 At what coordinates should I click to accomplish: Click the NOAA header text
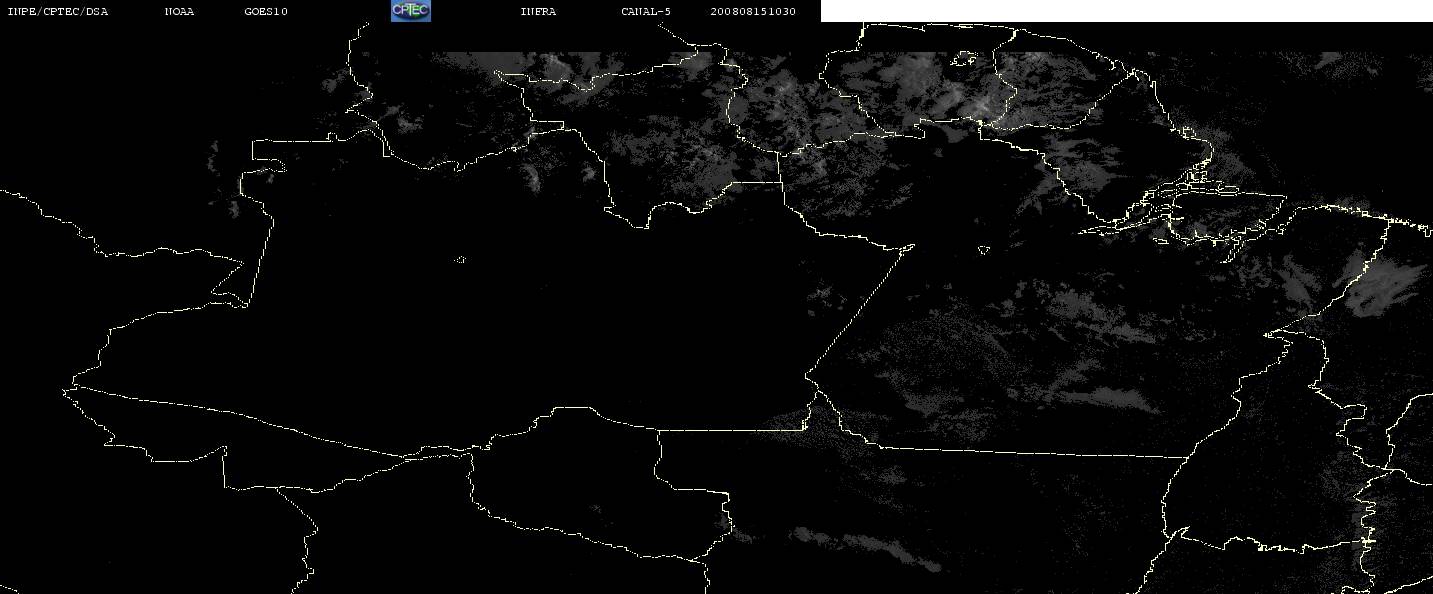[179, 12]
